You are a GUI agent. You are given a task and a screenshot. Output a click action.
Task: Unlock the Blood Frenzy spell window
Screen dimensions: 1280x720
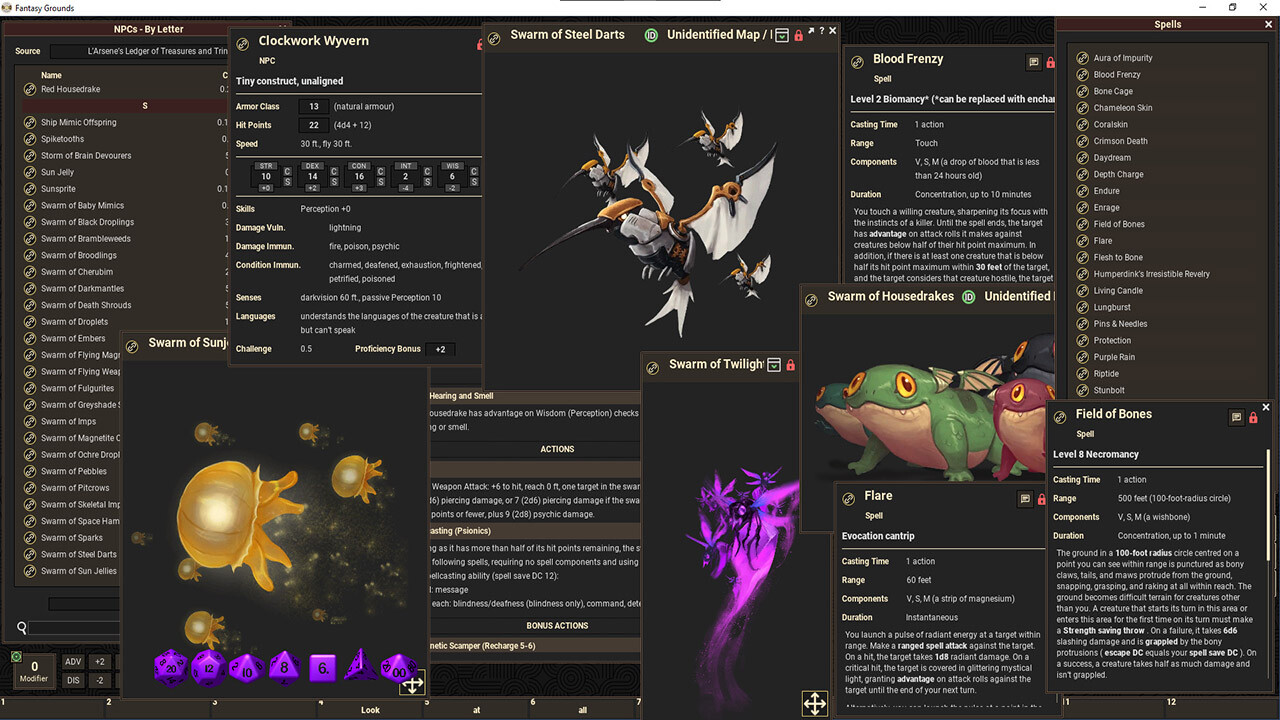[x=1051, y=62]
